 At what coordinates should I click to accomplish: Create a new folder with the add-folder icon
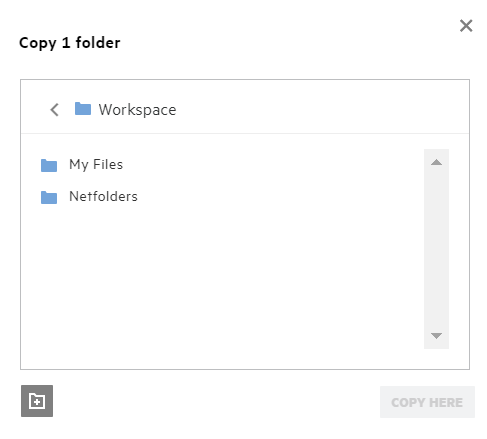point(37,401)
